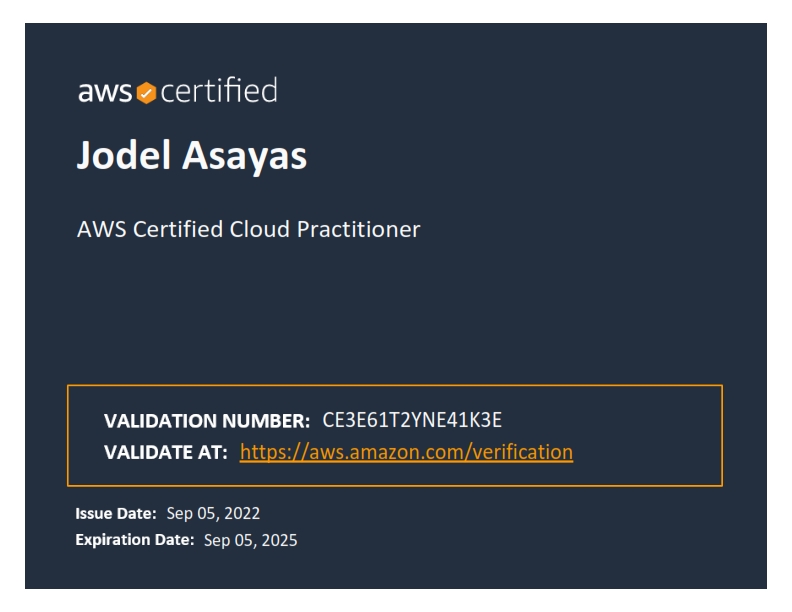Image resolution: width=792 pixels, height=612 pixels.
Task: Click the first name 'Jodel'
Action: 124,155
